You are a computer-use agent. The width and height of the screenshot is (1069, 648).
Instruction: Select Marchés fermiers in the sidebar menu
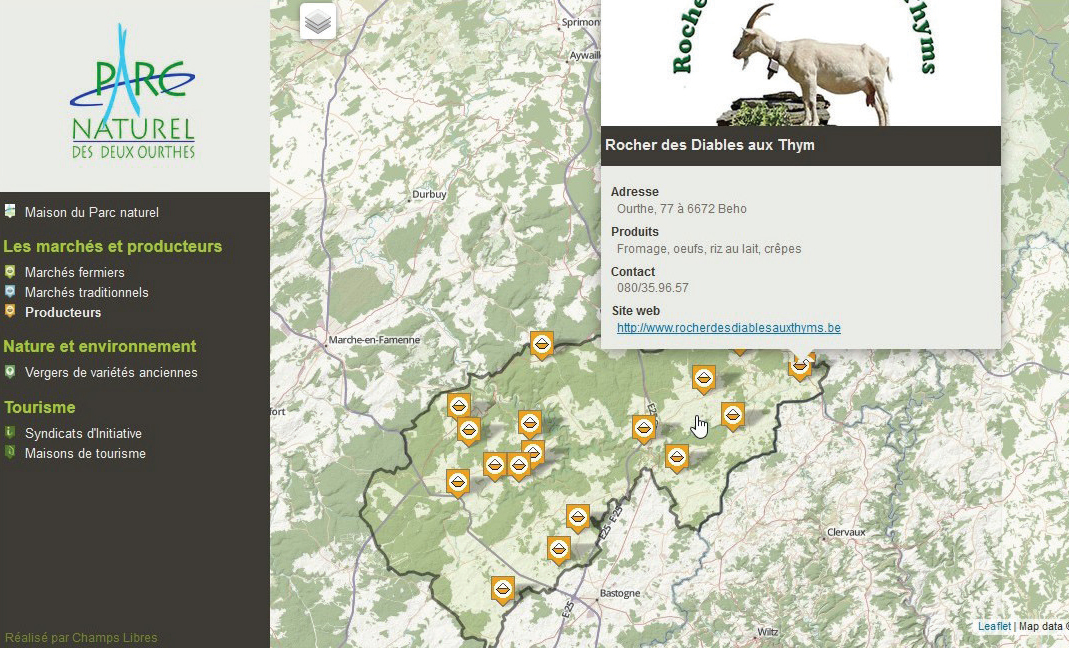[x=76, y=272]
